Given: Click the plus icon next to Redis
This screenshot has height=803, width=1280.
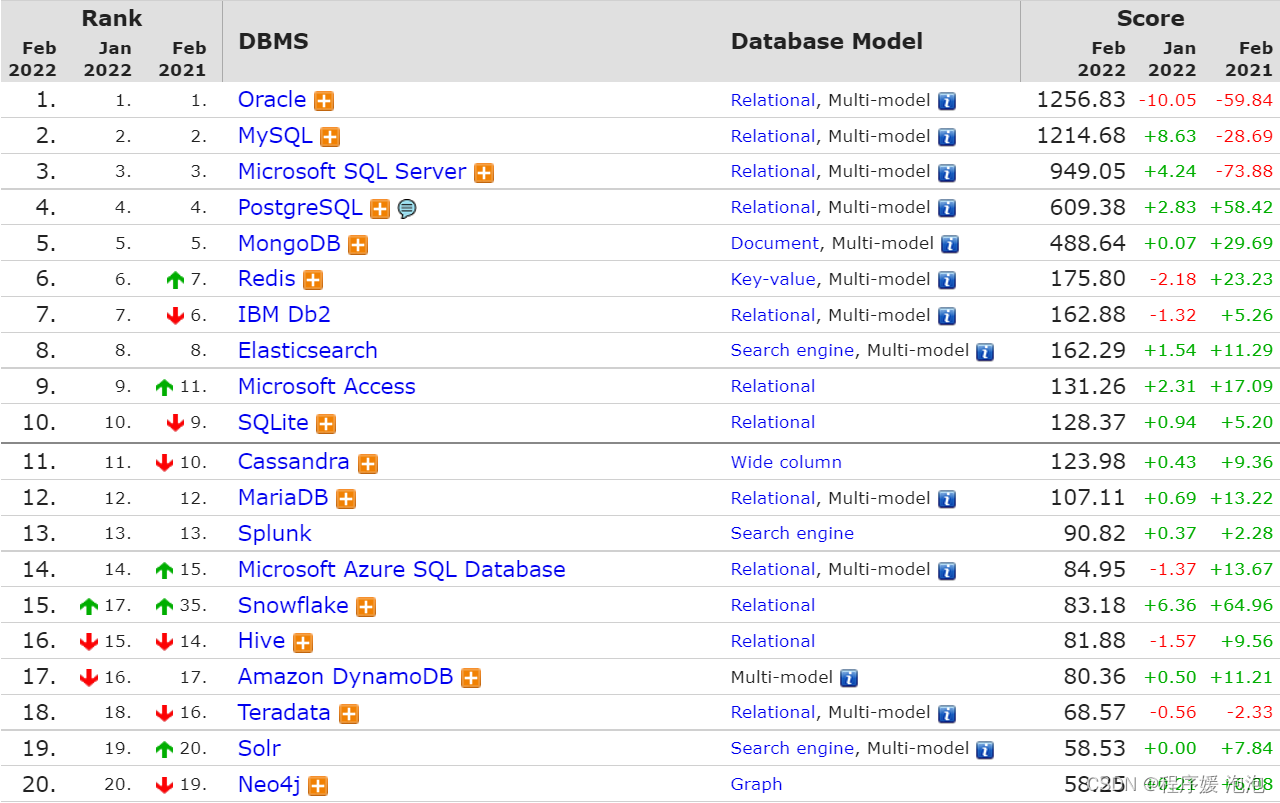Looking at the screenshot, I should (x=313, y=280).
